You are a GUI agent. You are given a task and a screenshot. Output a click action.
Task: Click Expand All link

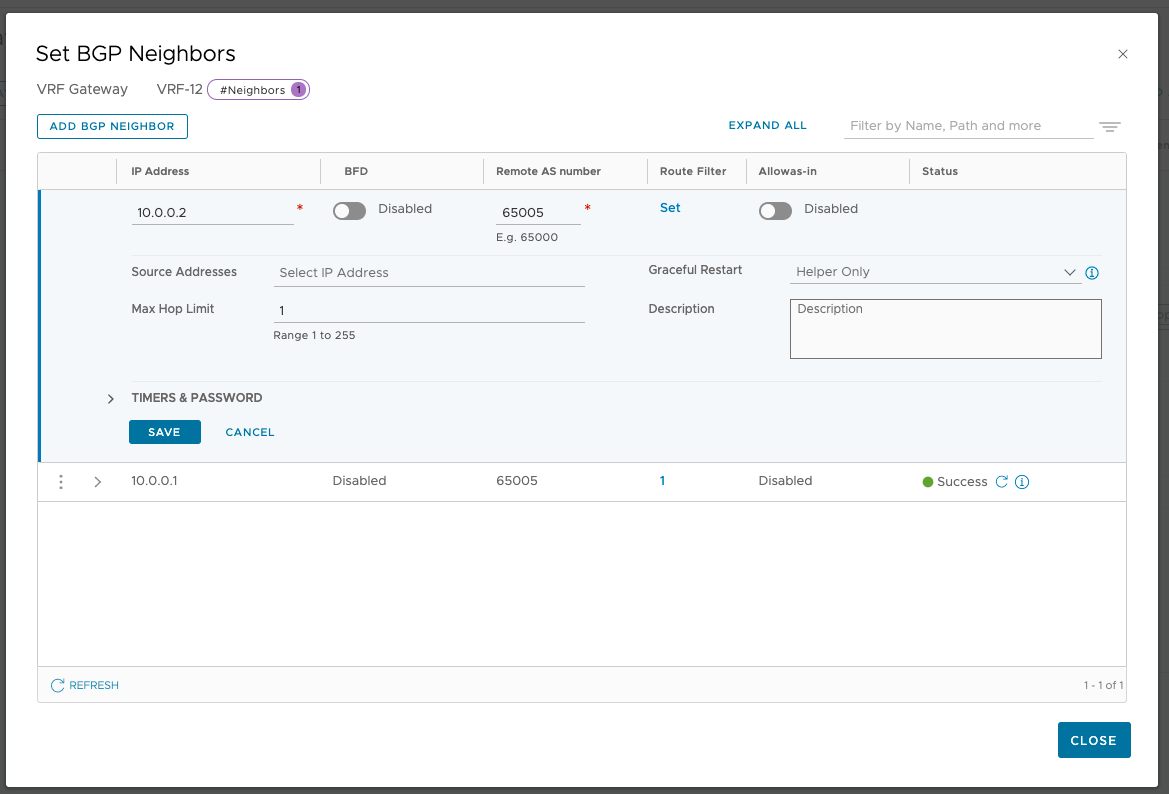tap(767, 126)
